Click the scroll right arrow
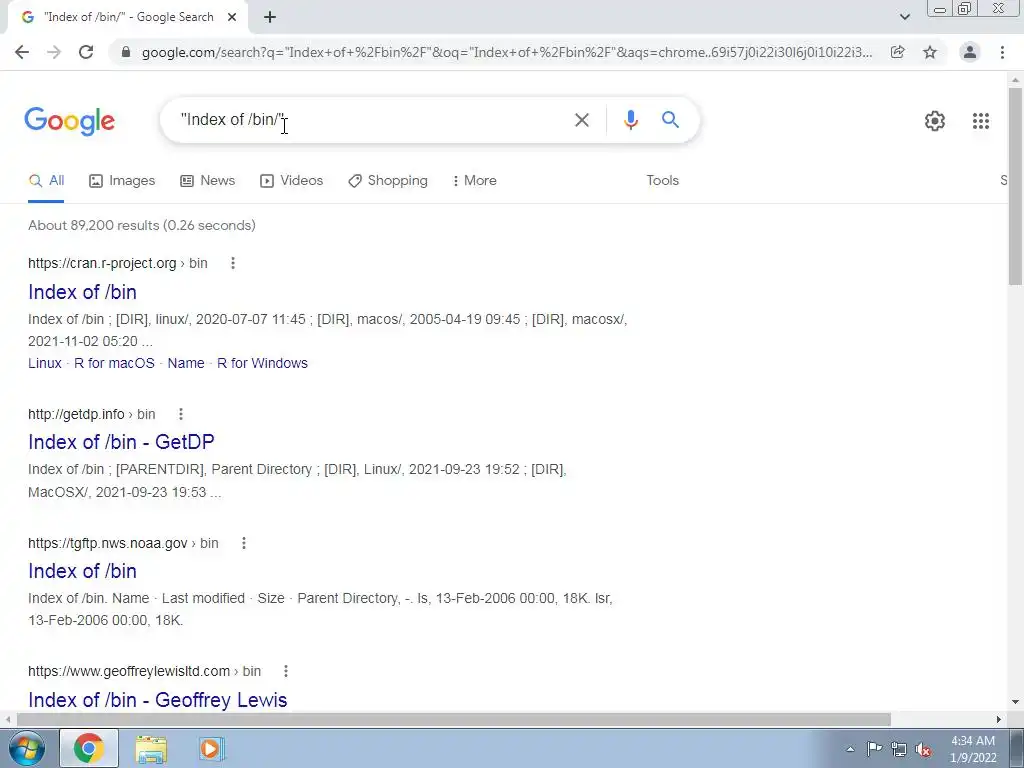 pos(999,719)
